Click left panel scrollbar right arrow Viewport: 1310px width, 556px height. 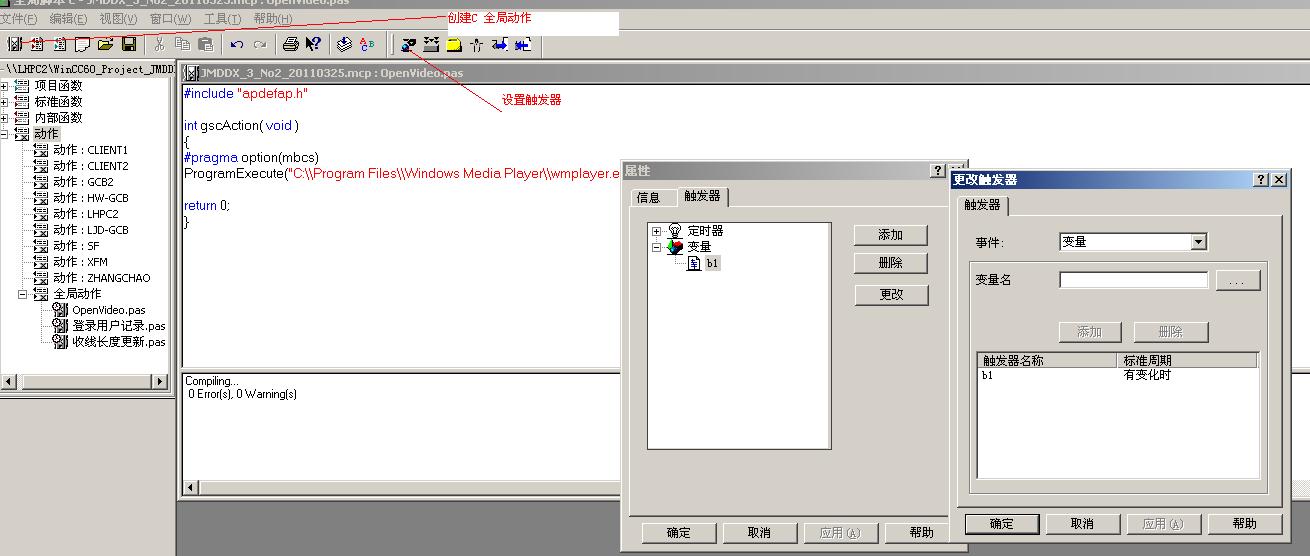tap(159, 382)
